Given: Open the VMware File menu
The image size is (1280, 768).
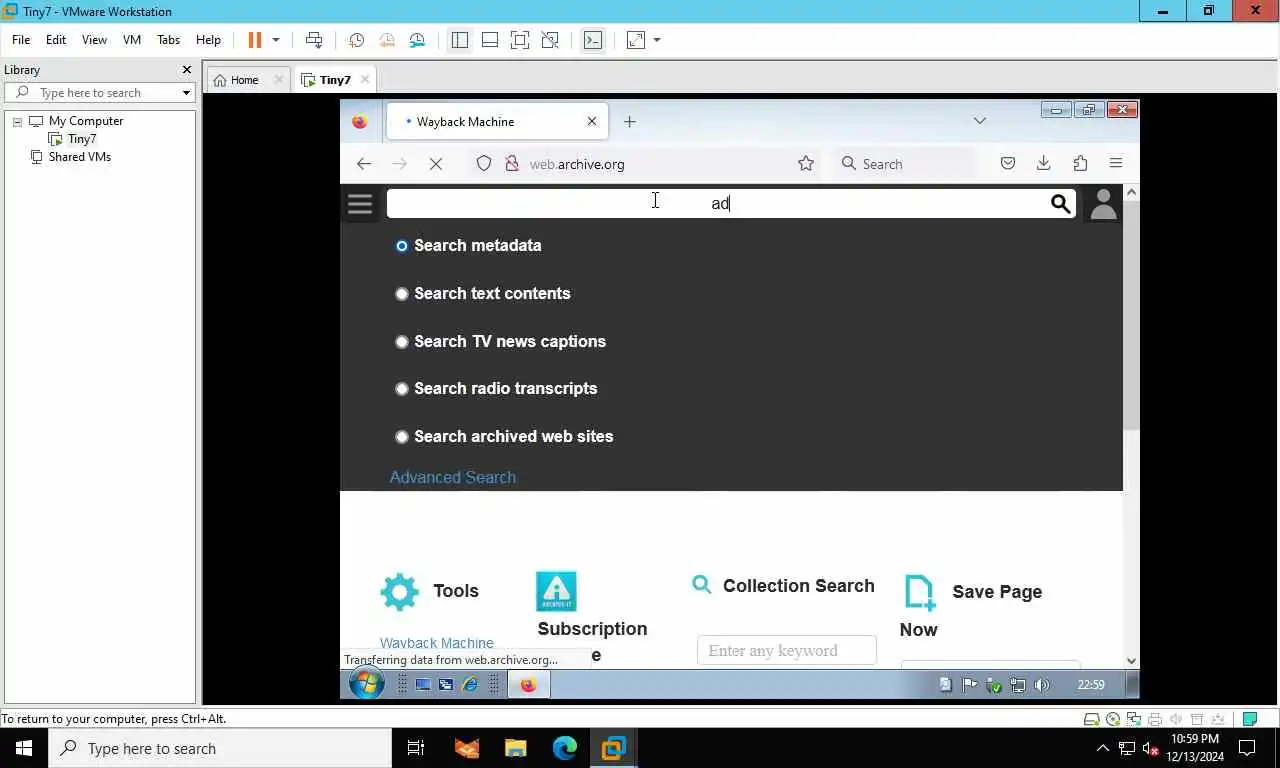Looking at the screenshot, I should (21, 40).
